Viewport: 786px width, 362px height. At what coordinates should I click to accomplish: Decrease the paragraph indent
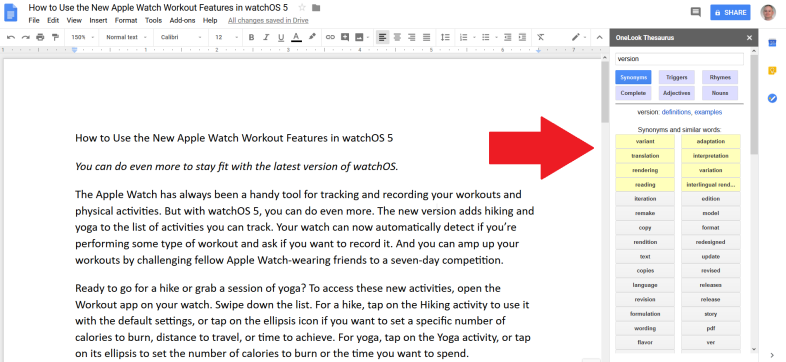508,37
